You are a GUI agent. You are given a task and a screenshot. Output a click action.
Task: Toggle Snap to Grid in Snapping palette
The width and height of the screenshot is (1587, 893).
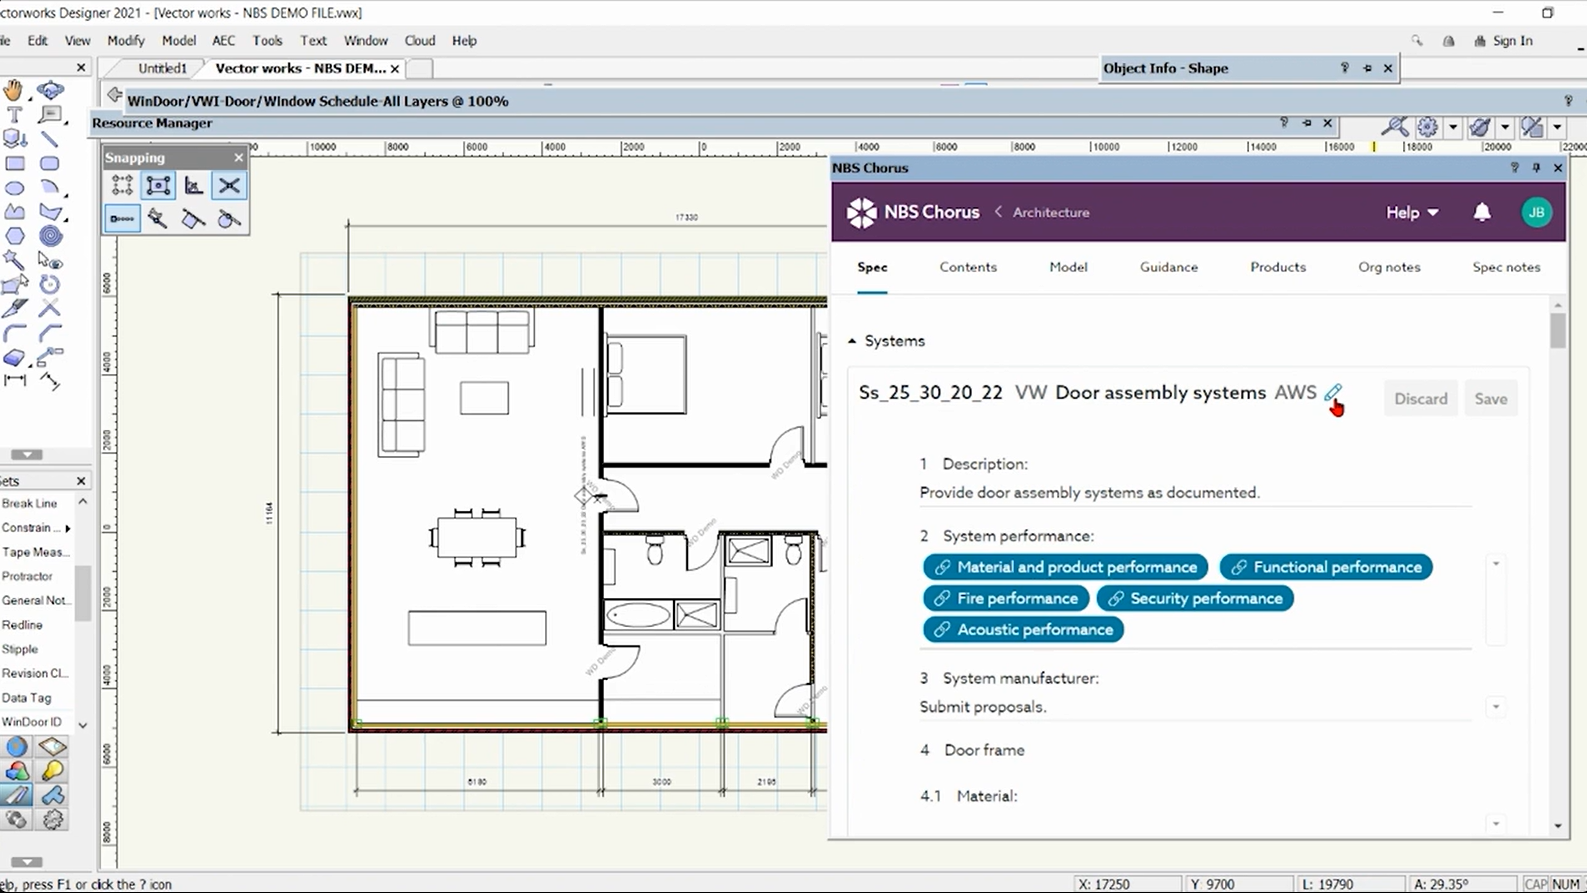(122, 186)
